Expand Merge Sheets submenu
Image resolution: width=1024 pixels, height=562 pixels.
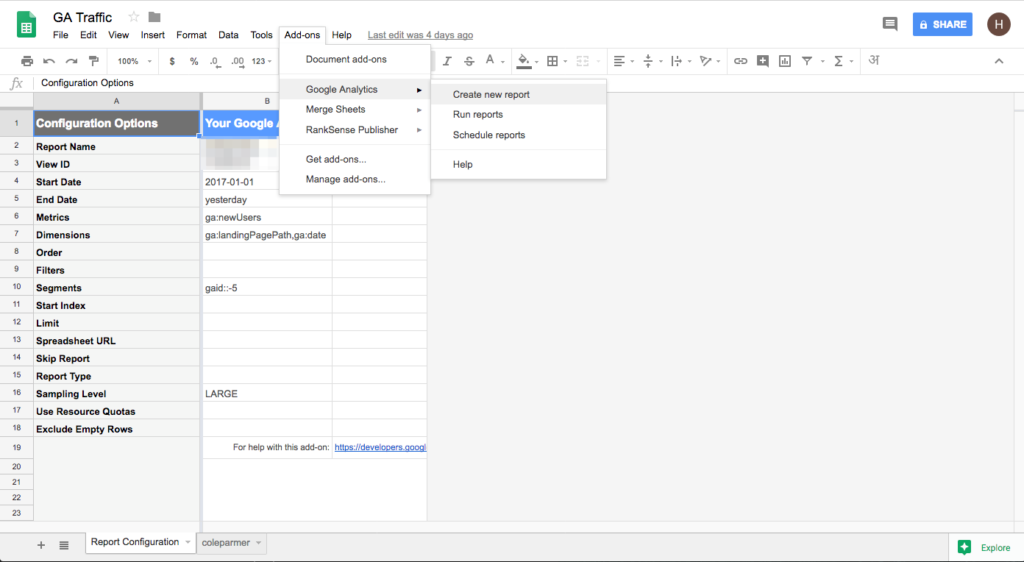(355, 110)
